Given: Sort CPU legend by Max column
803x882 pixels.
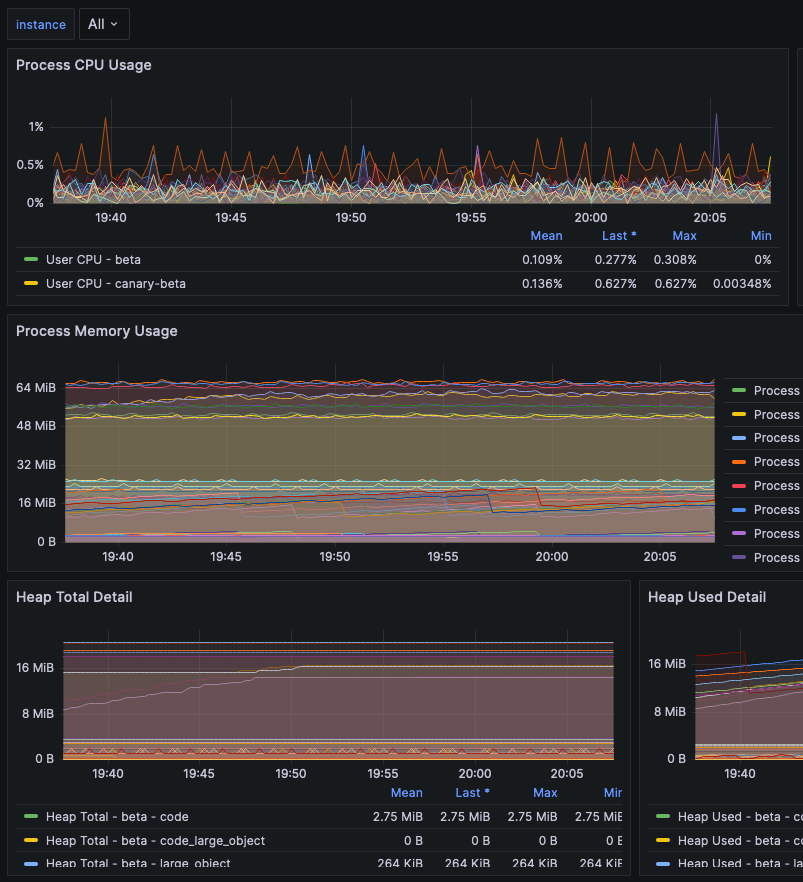Looking at the screenshot, I should pos(684,236).
